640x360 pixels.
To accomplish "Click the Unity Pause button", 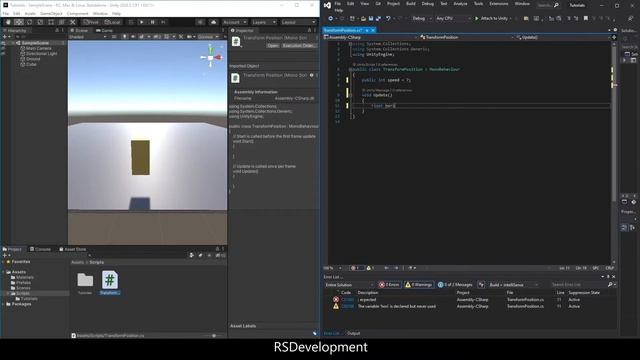I will (x=152, y=22).
